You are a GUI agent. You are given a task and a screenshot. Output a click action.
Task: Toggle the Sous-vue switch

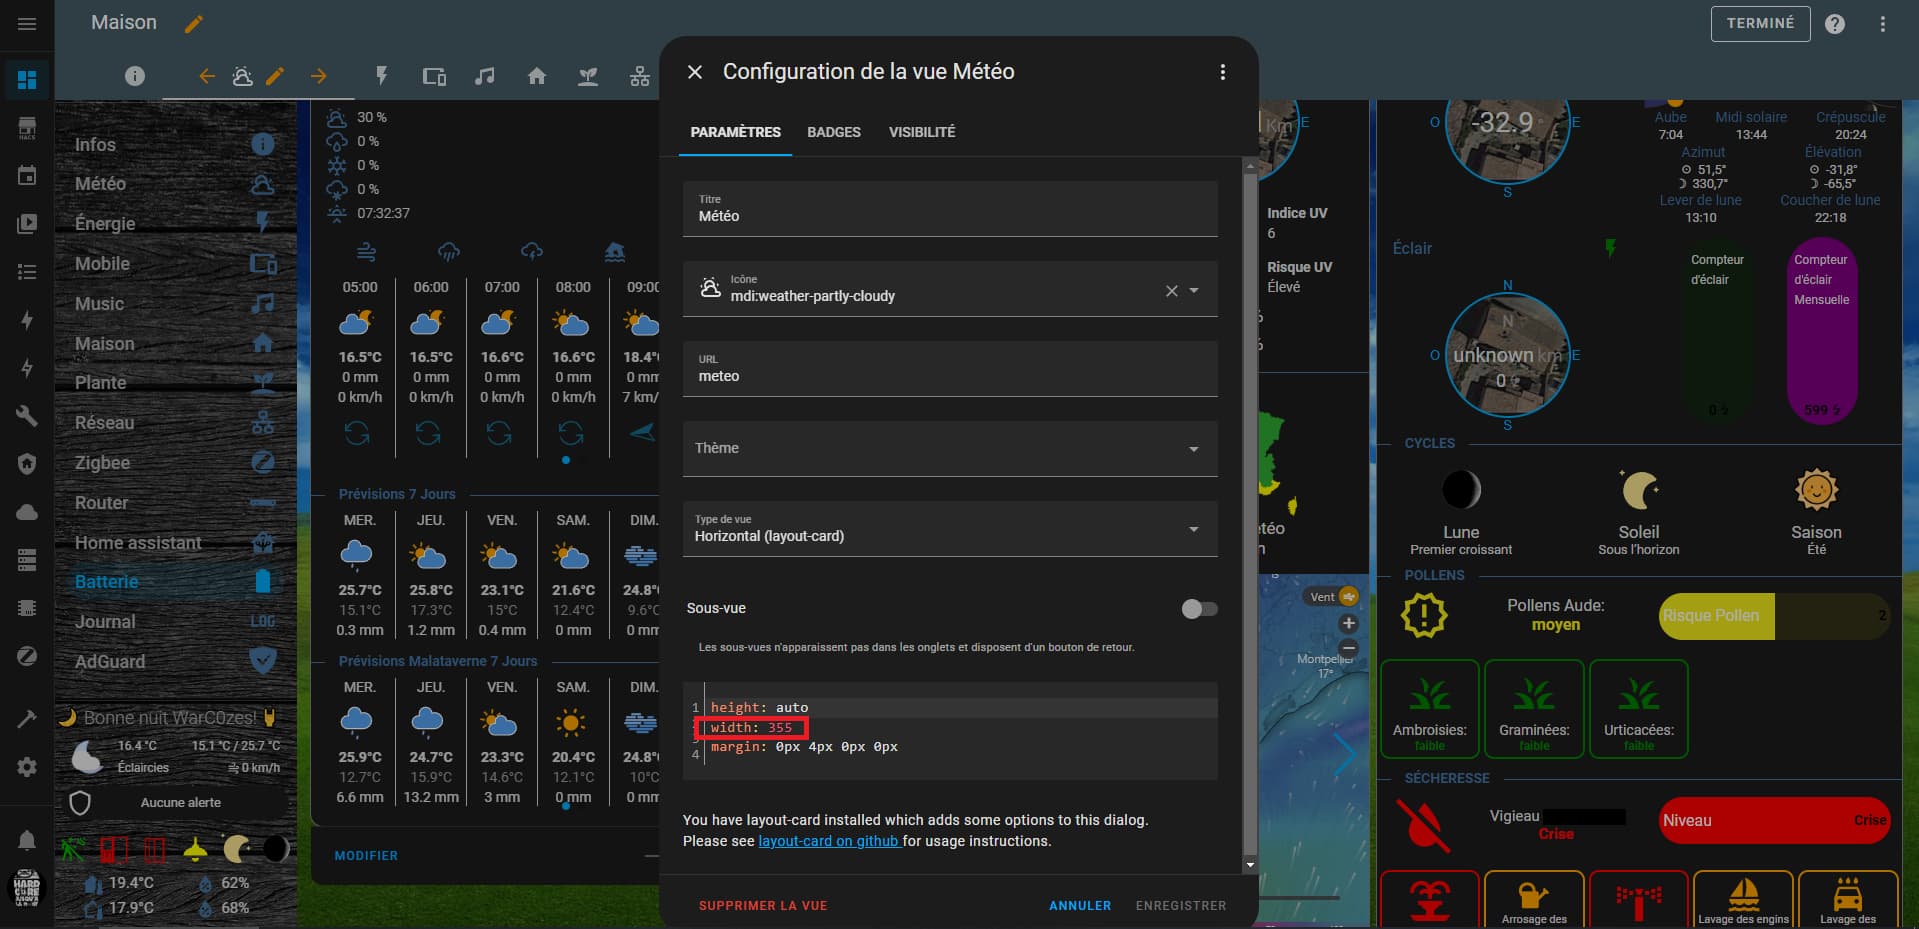click(1199, 609)
